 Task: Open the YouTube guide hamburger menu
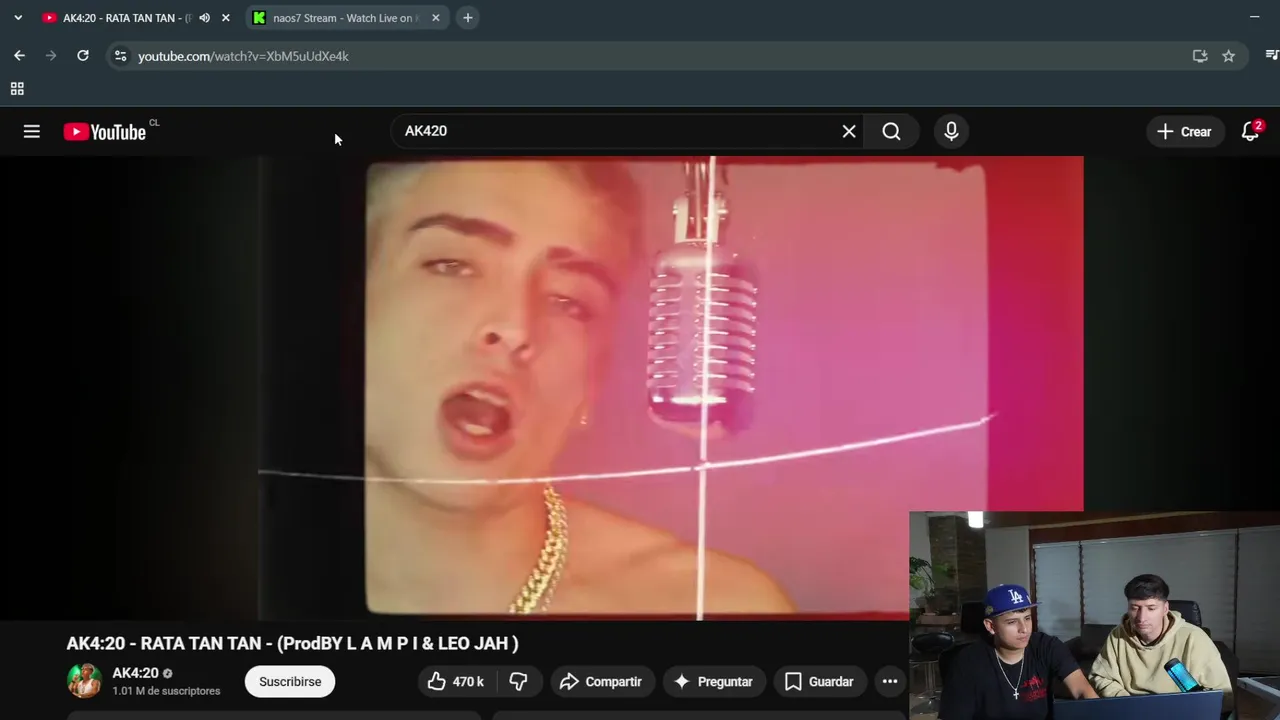[x=32, y=131]
